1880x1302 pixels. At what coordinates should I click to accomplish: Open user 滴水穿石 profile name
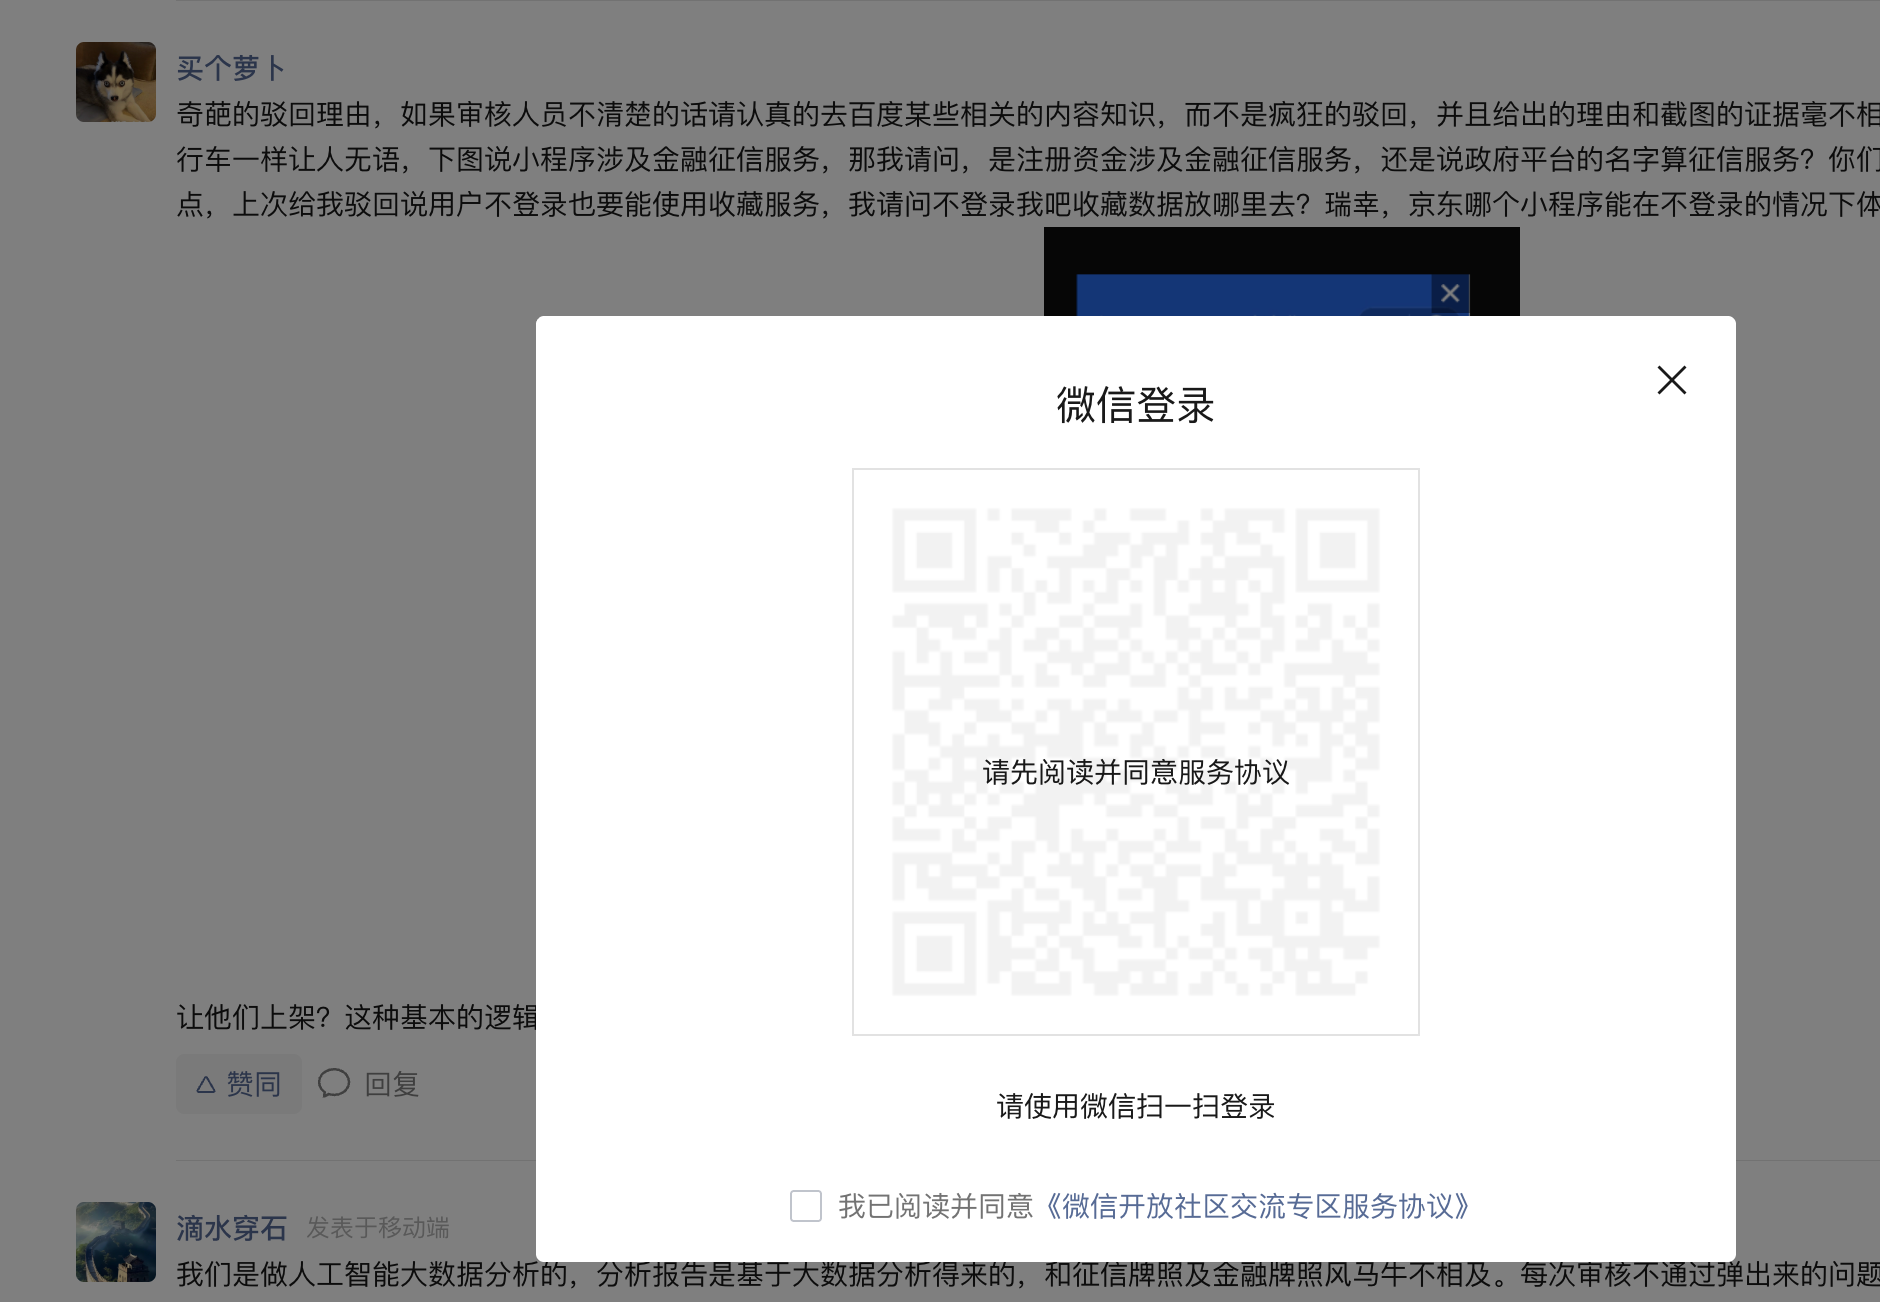(231, 1227)
